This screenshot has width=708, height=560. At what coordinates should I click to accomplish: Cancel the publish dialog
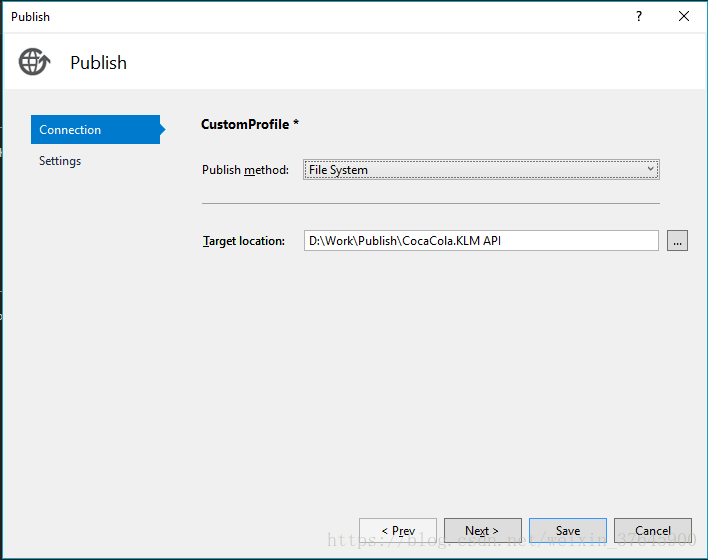[653, 531]
